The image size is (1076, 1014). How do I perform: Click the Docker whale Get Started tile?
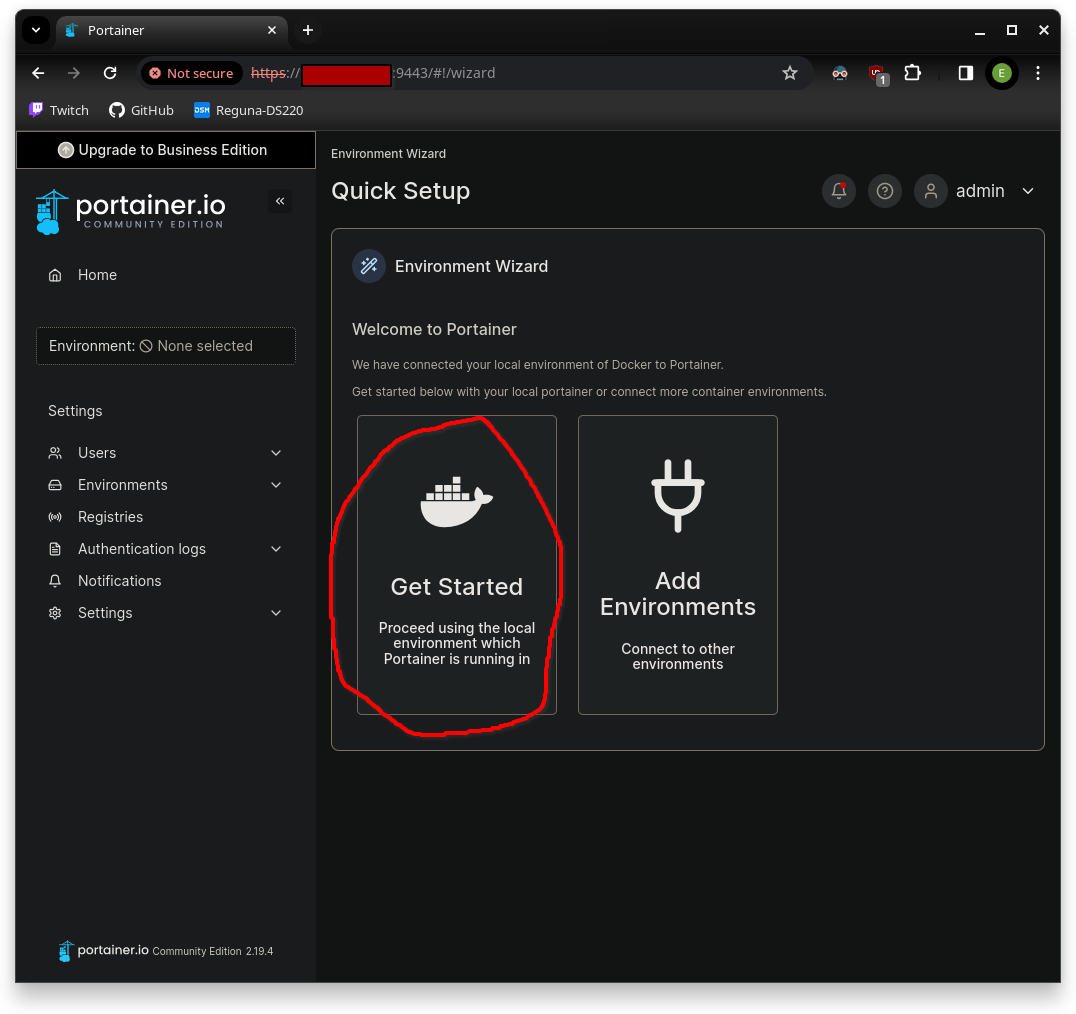point(457,564)
